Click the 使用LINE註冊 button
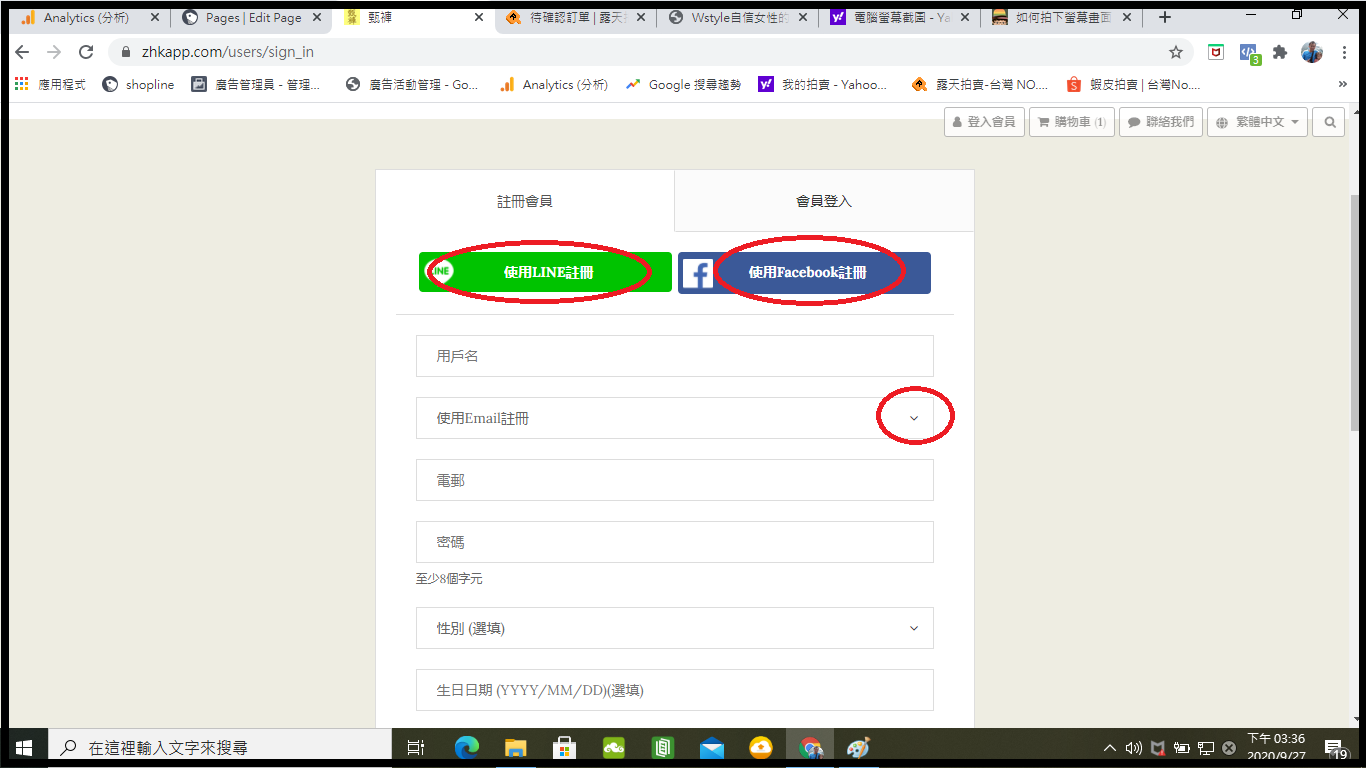Viewport: 1366px width, 768px height. pos(545,272)
